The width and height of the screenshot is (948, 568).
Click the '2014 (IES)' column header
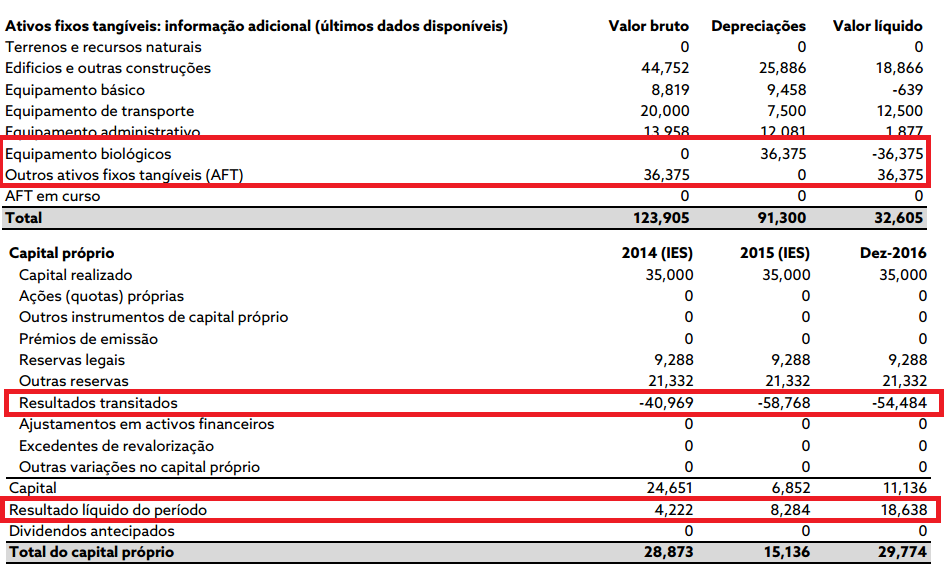click(656, 253)
